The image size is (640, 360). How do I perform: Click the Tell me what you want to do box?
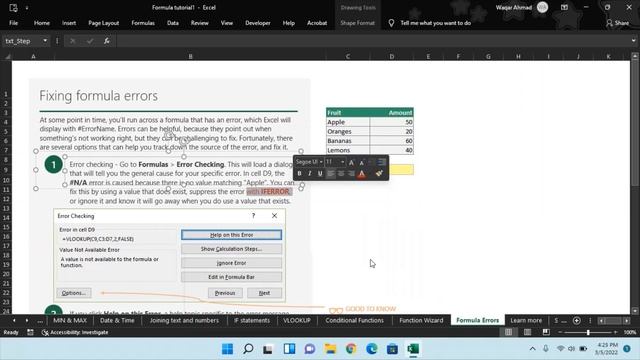click(436, 23)
